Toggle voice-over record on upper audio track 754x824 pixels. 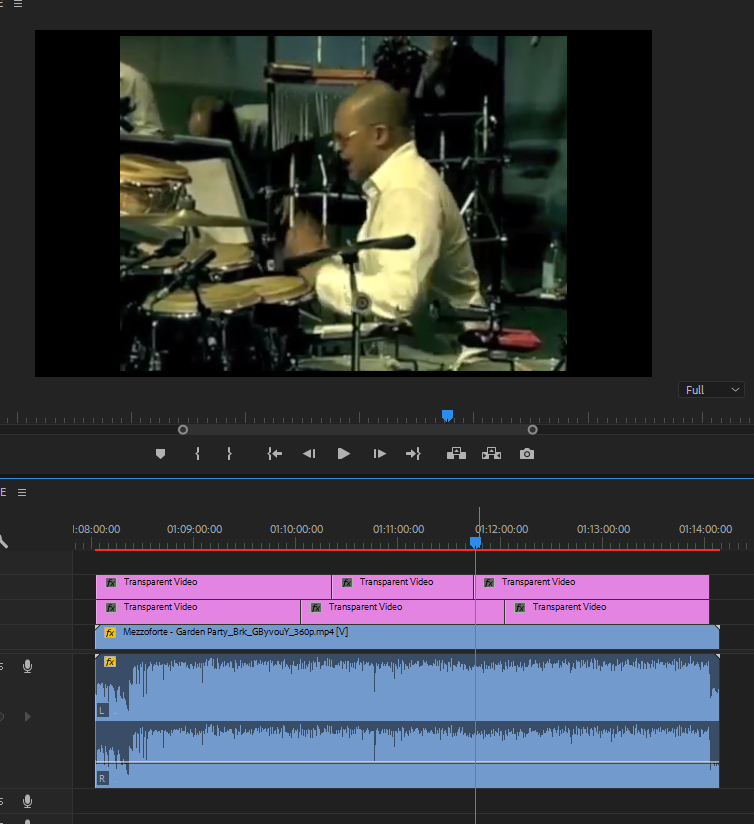coord(28,666)
